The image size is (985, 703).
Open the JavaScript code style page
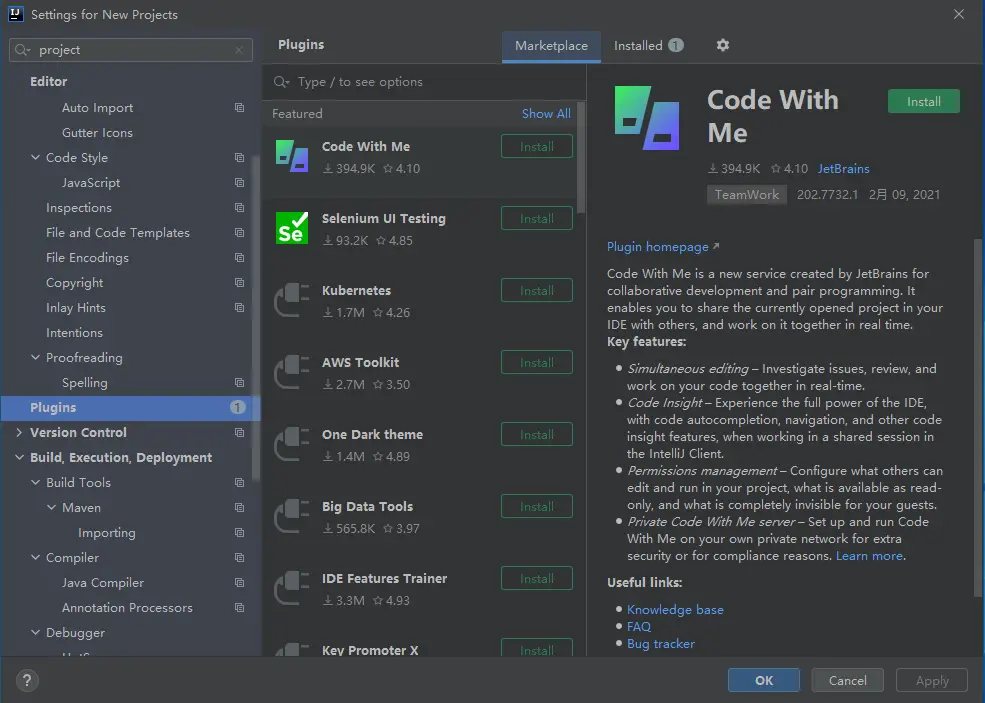[91, 183]
